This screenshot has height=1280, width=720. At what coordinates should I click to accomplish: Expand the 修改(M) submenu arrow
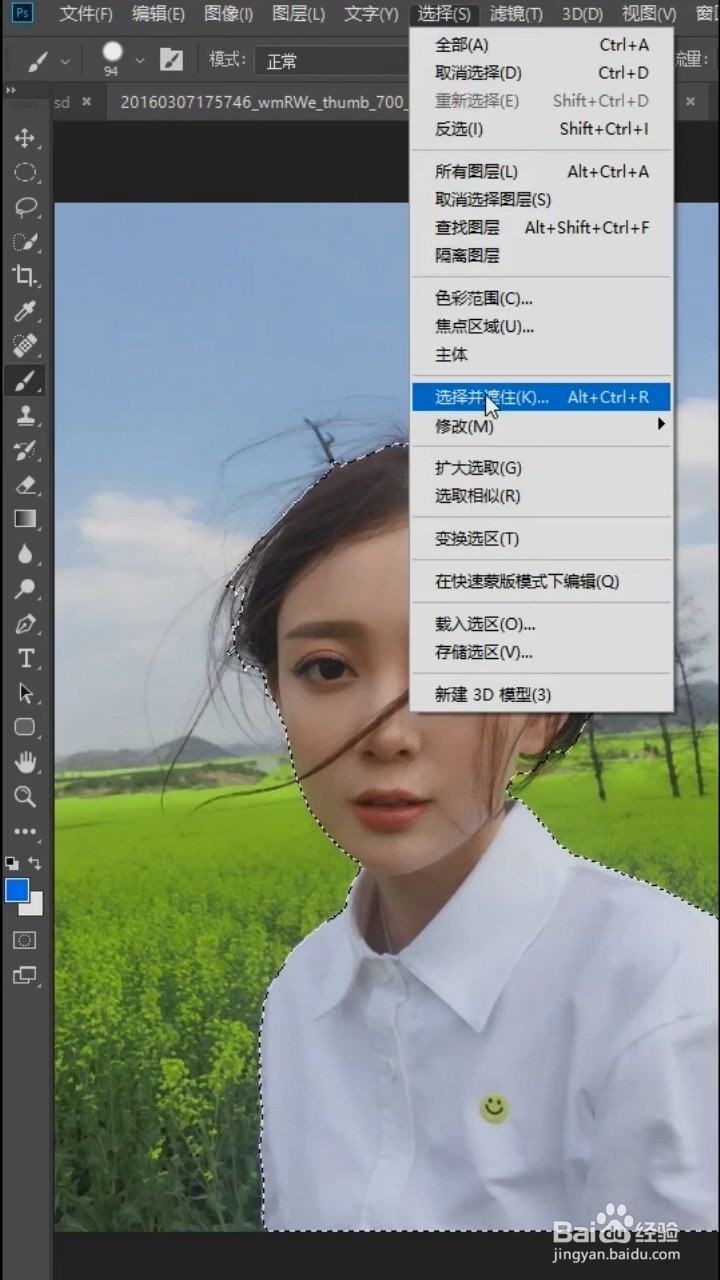pyautogui.click(x=661, y=425)
